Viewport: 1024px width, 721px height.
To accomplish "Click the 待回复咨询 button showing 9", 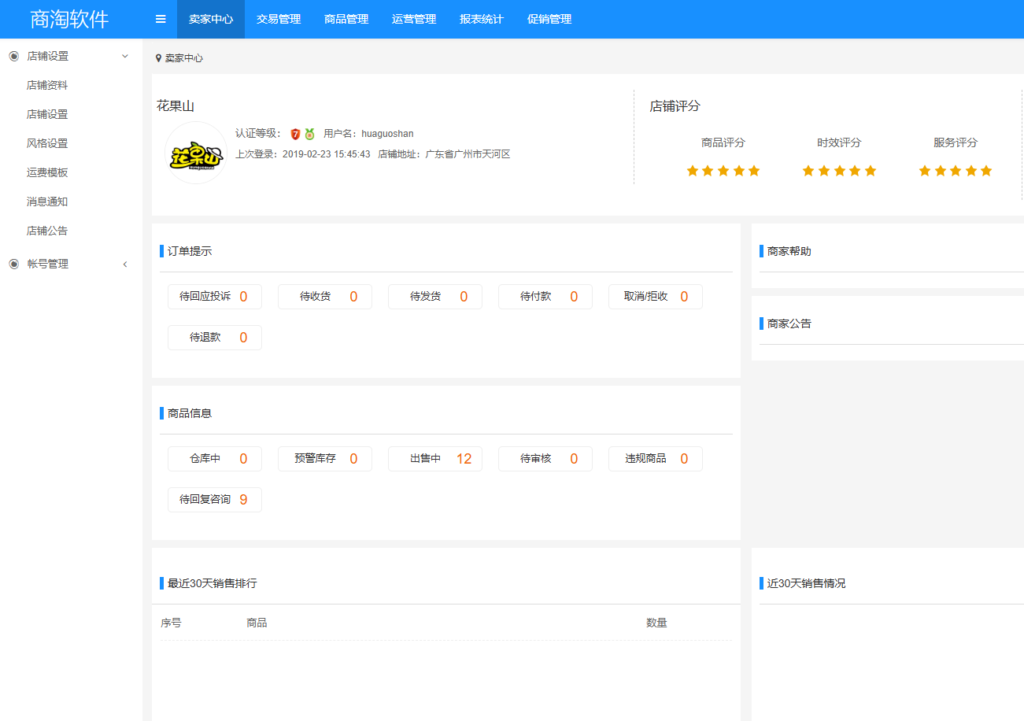I will [214, 499].
